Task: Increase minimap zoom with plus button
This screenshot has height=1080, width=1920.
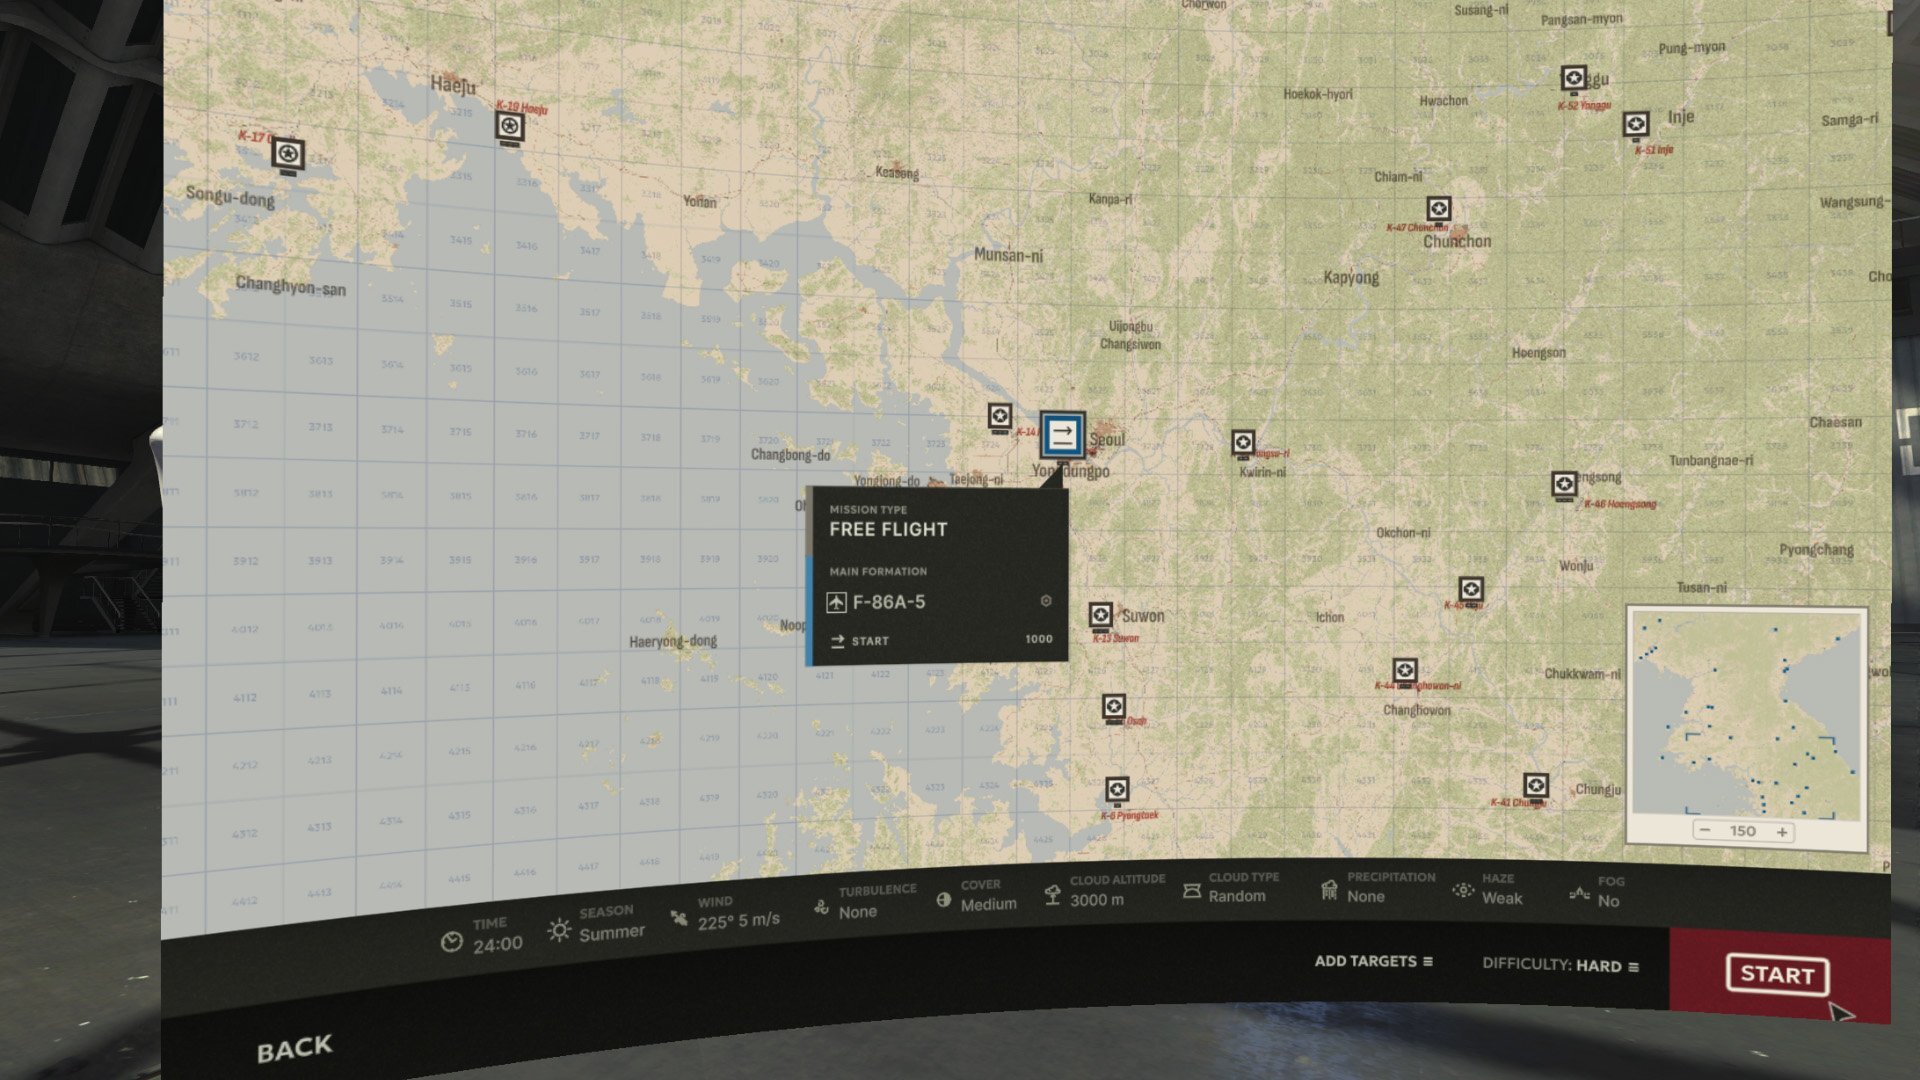Action: [x=1782, y=832]
